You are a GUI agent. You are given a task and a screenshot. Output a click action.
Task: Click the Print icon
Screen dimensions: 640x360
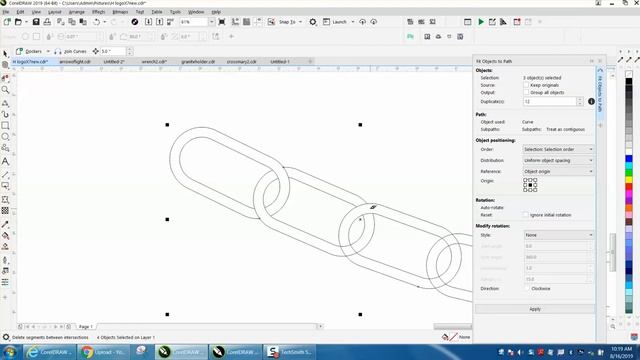(47, 22)
